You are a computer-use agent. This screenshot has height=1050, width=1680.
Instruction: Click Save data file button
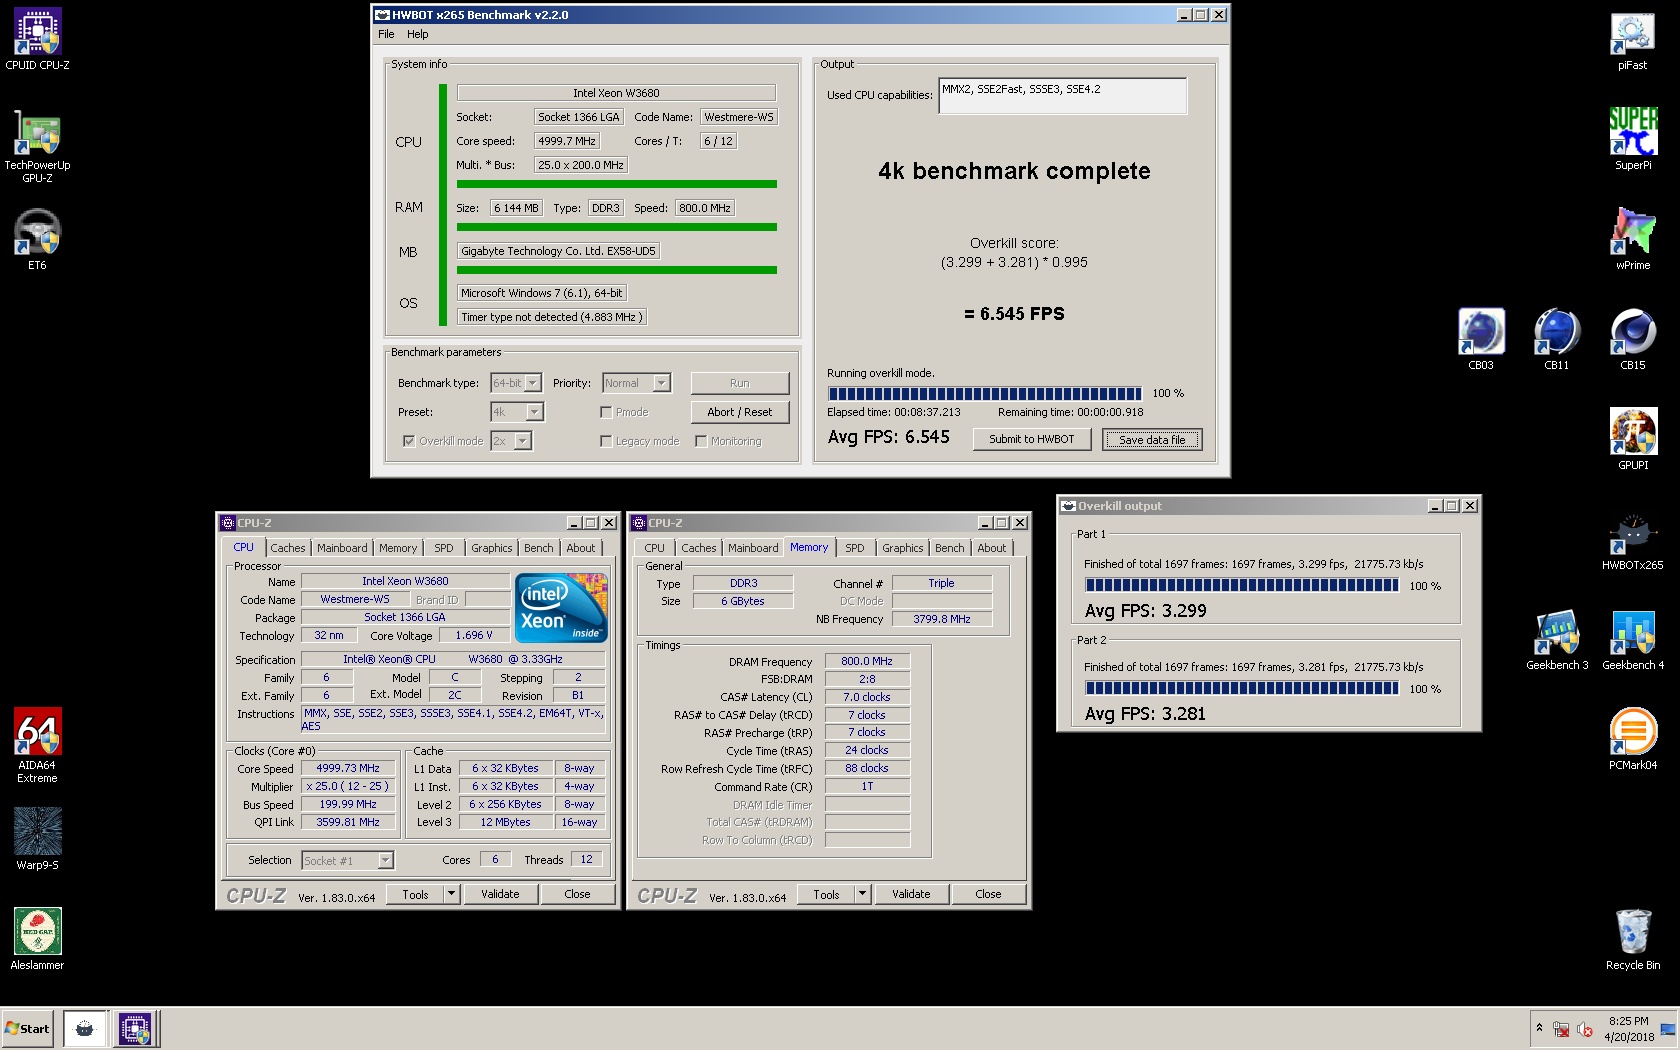[x=1152, y=440]
